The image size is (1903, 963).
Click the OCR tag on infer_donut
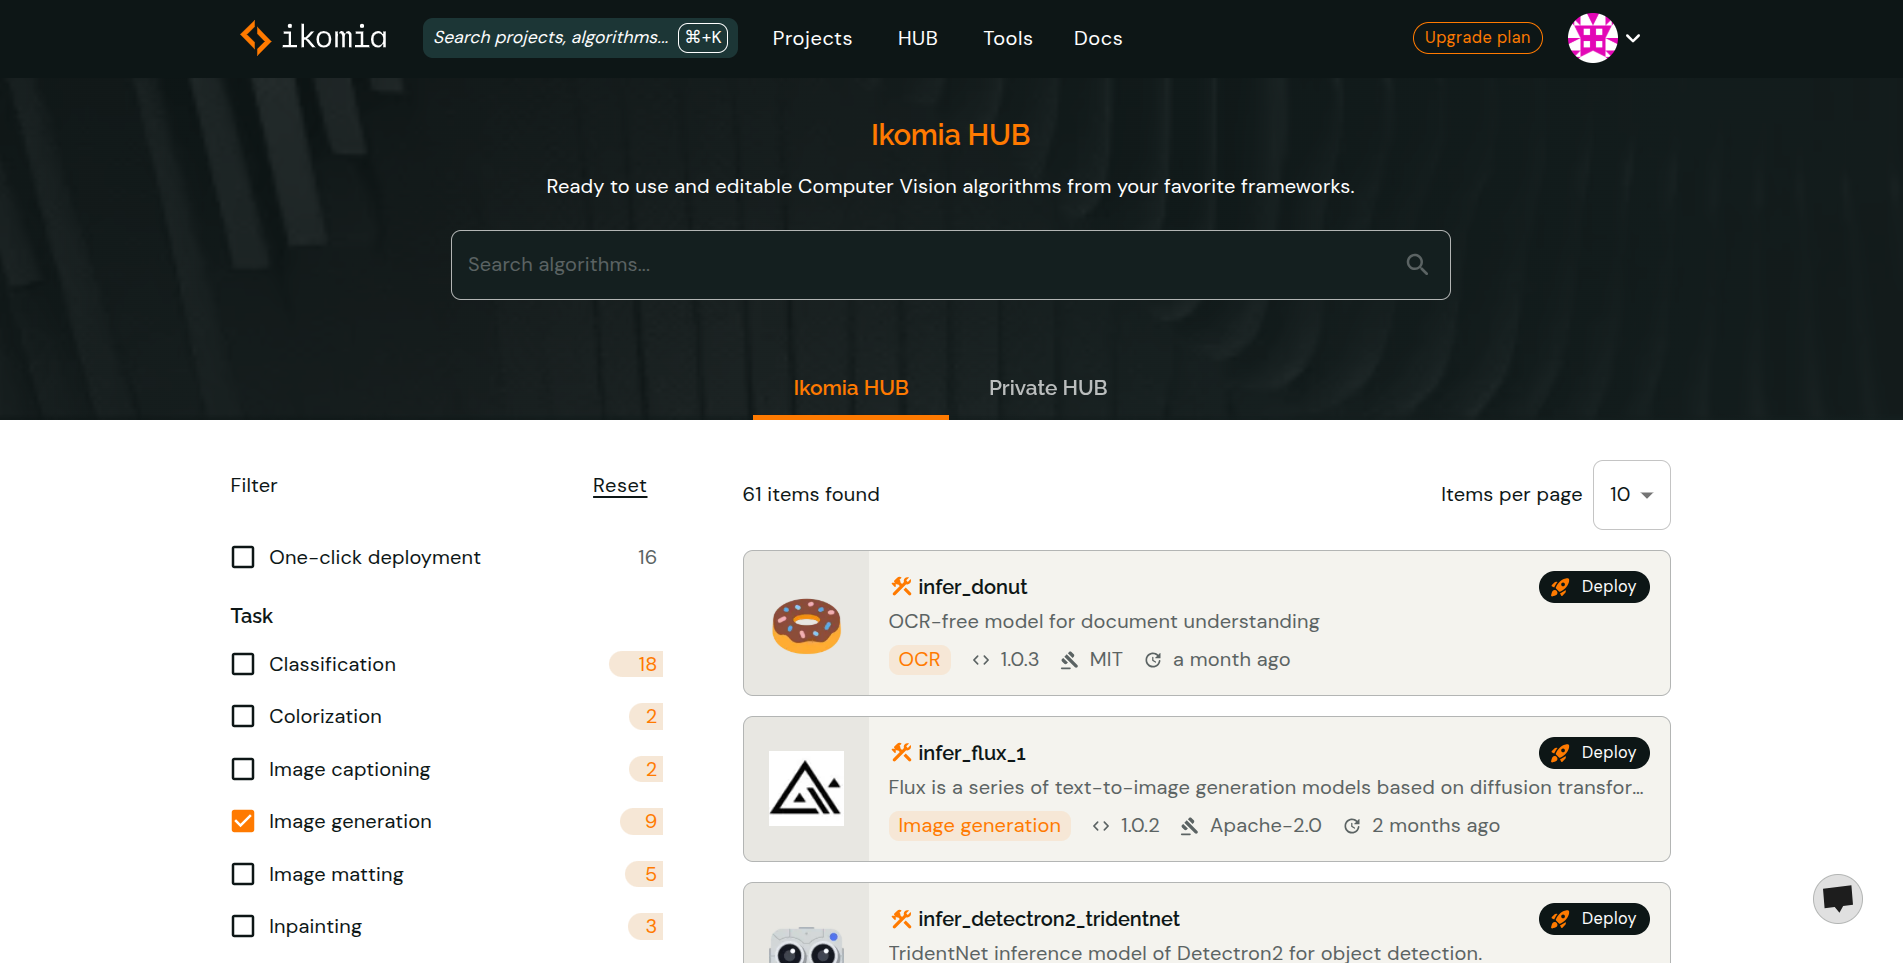[919, 660]
